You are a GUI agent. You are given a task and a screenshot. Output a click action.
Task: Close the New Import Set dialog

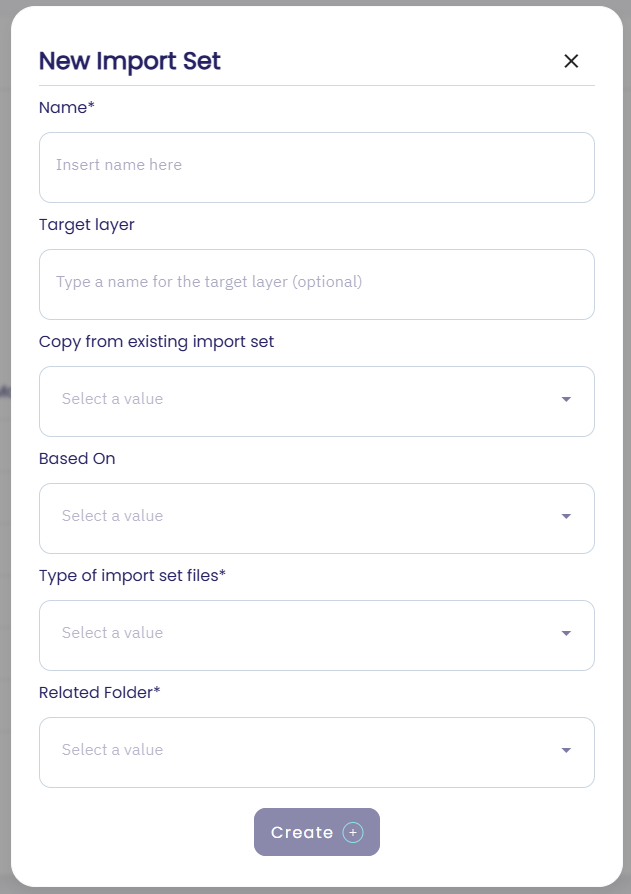pyautogui.click(x=571, y=61)
